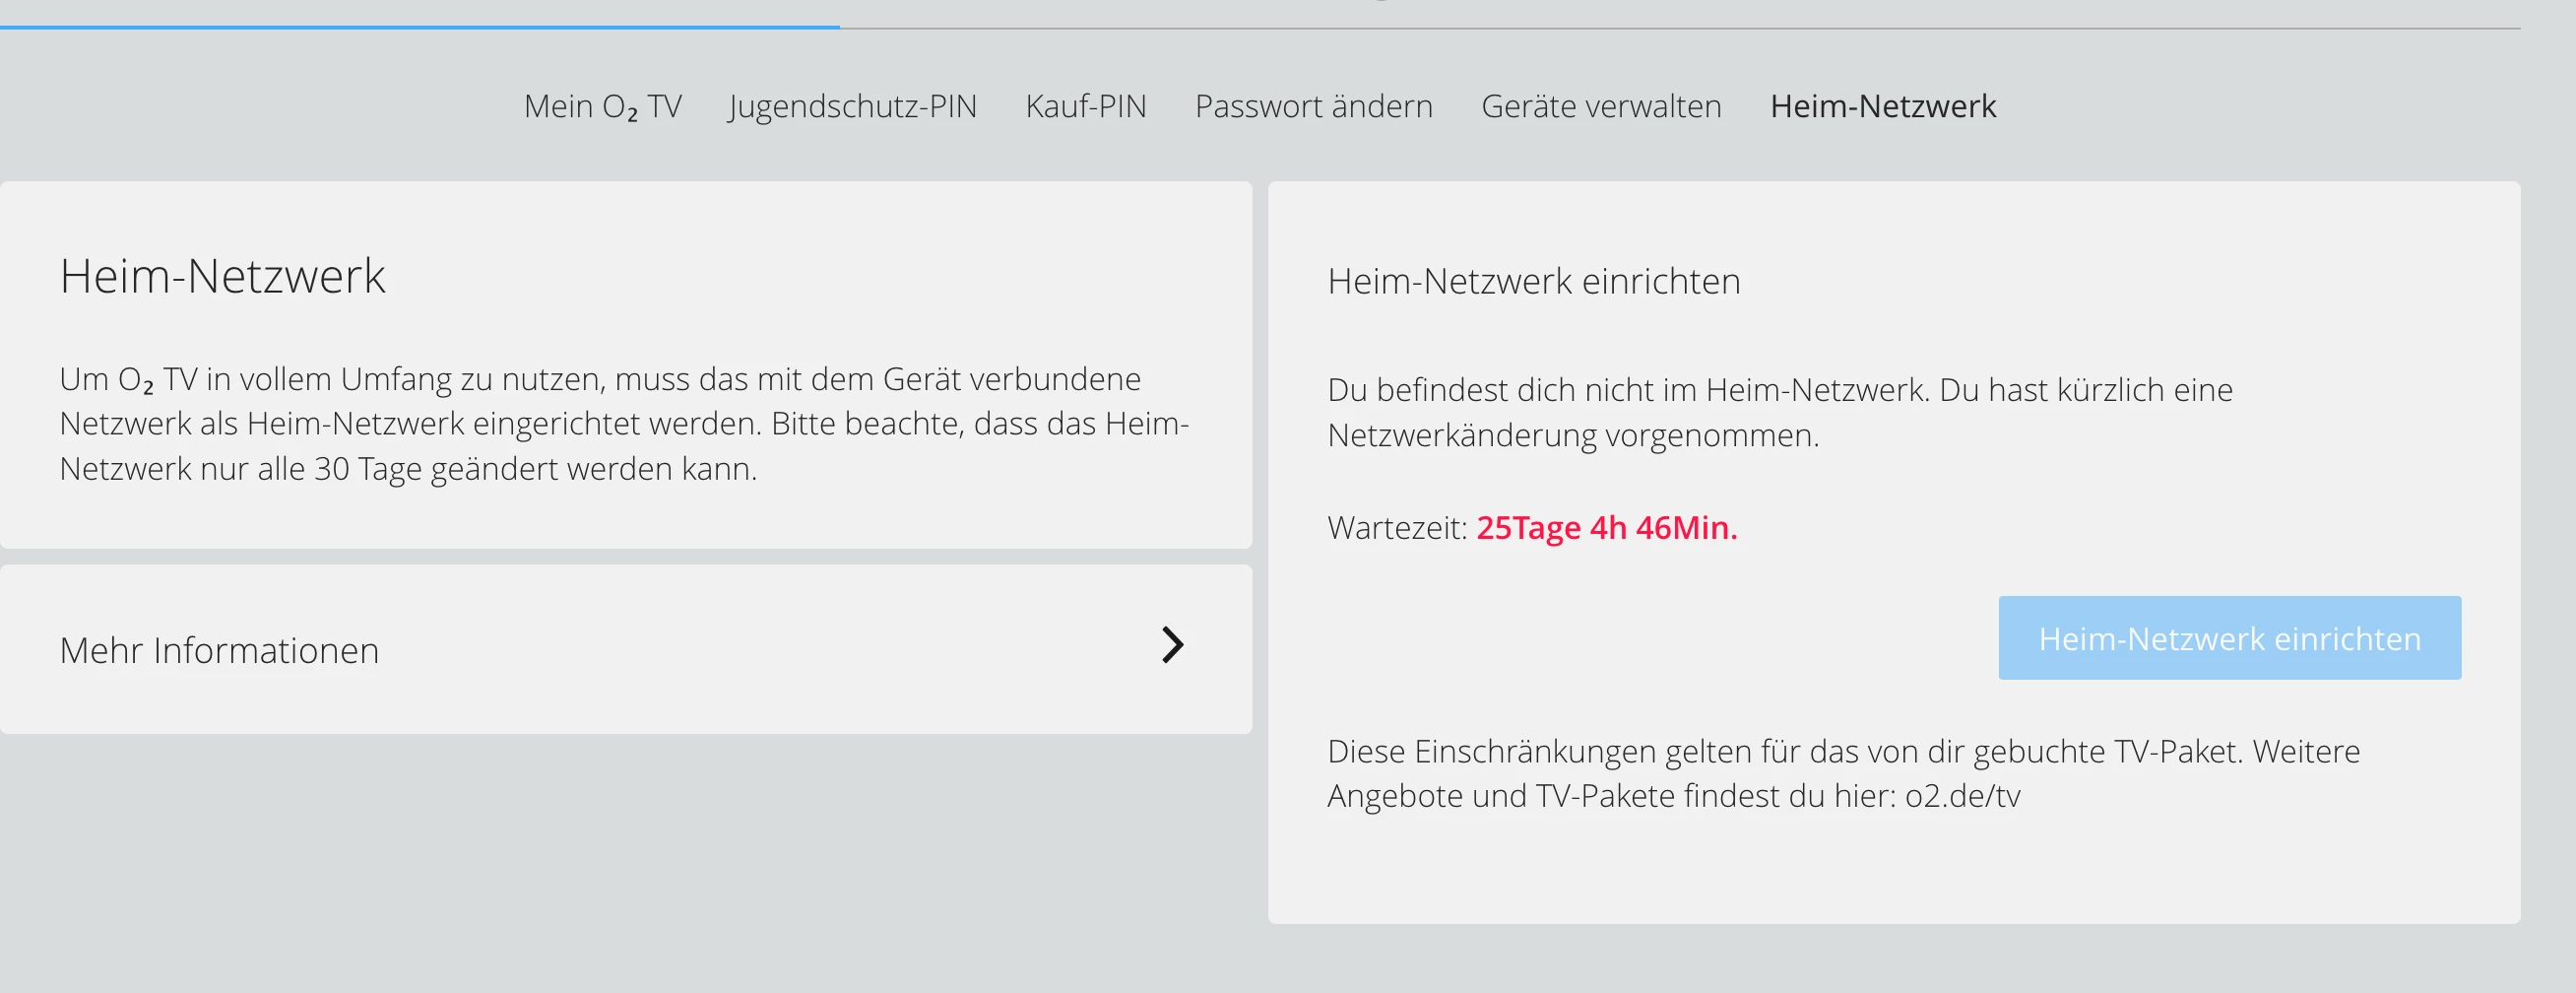Switch to the Jugendschutz-PIN tab
Viewport: 2576px width, 993px height.
point(853,106)
